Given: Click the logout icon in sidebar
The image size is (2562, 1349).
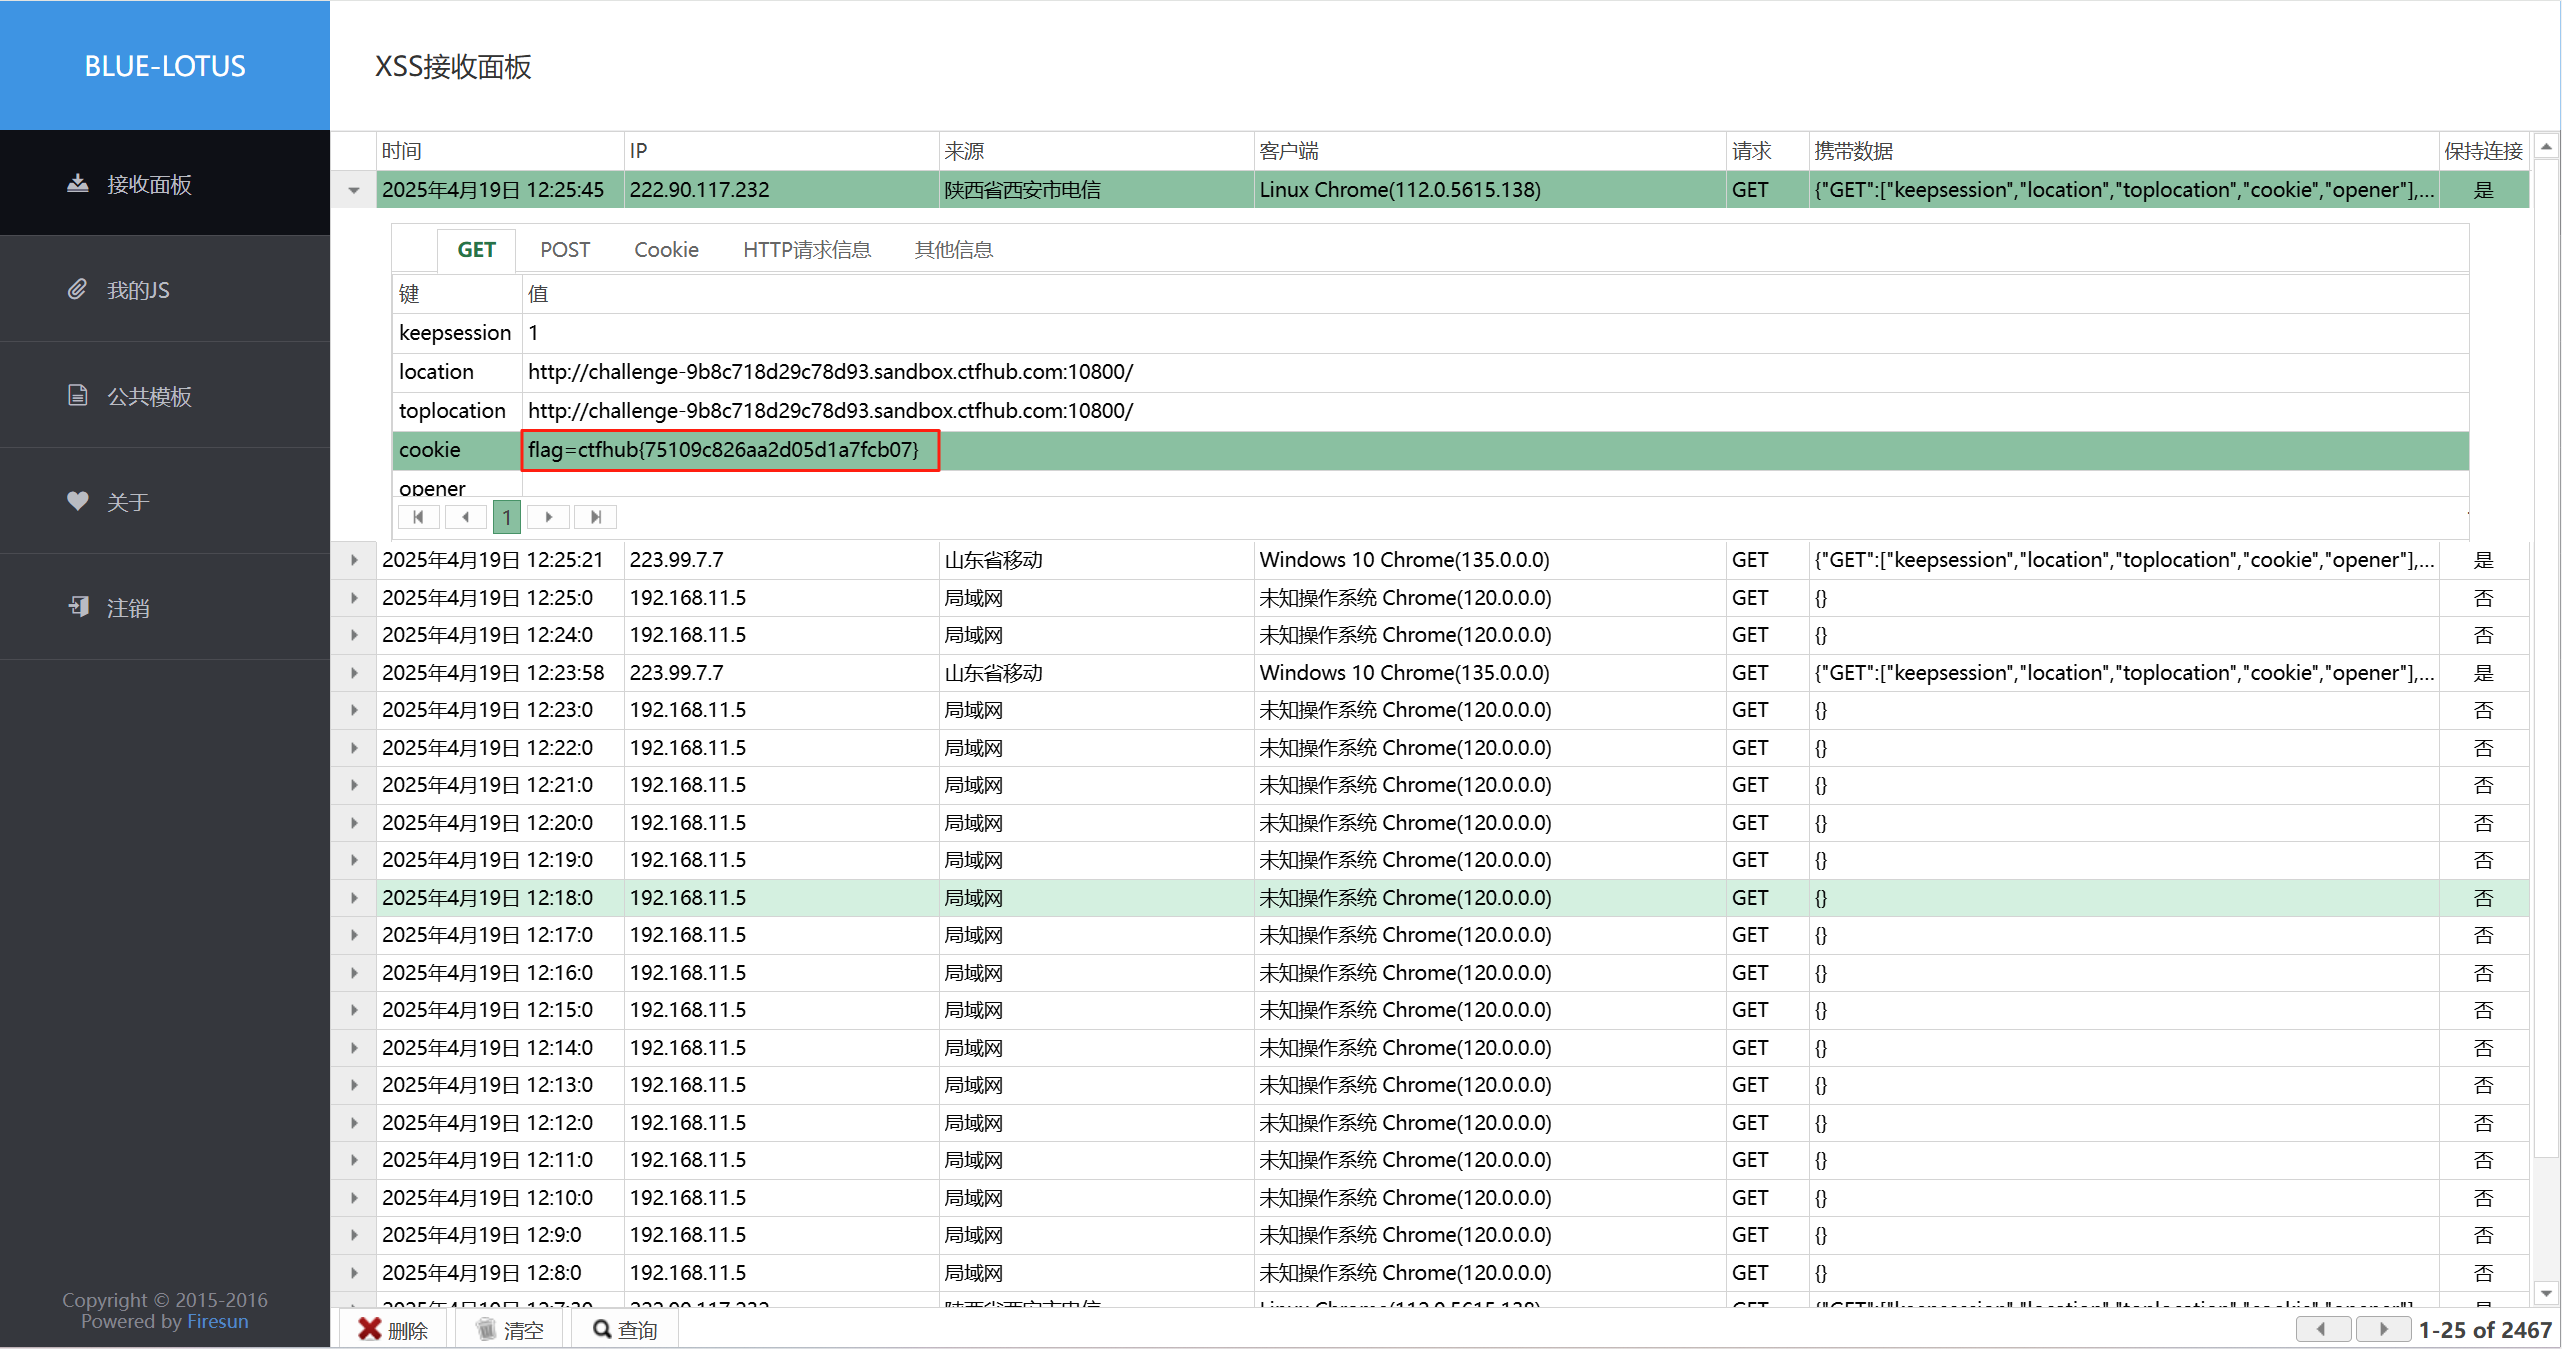Looking at the screenshot, I should tap(78, 607).
